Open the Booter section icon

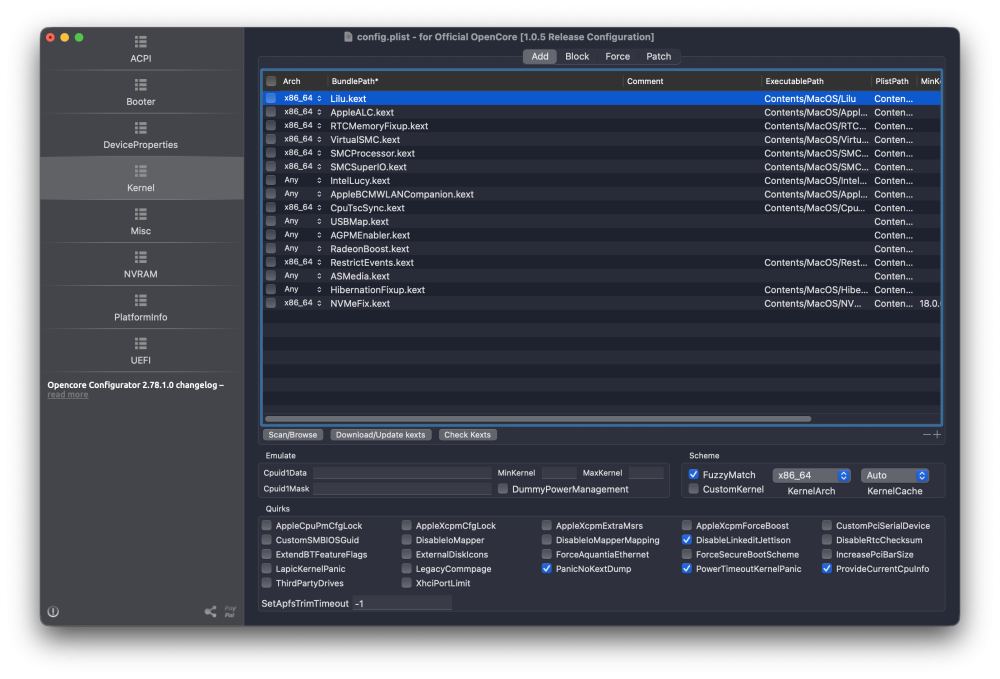click(141, 85)
